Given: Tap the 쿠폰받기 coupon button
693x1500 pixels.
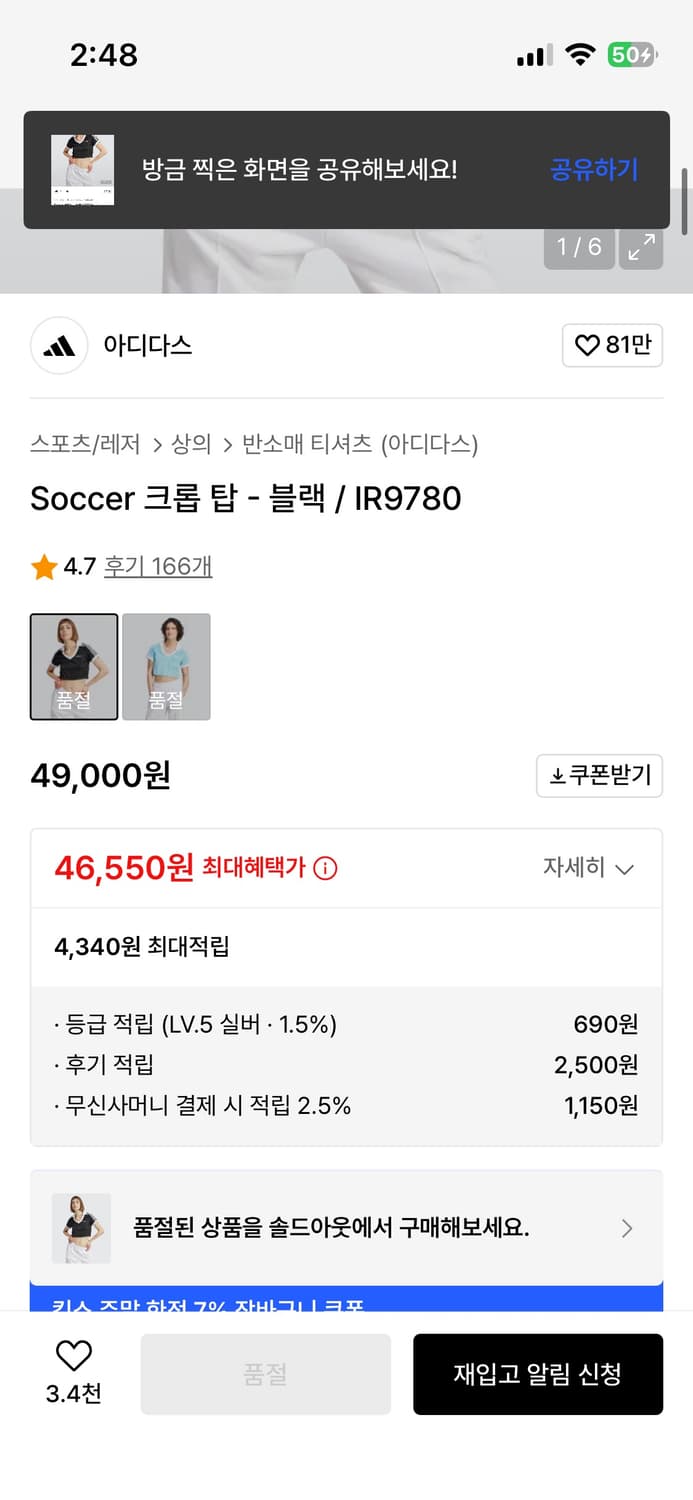Looking at the screenshot, I should 599,775.
